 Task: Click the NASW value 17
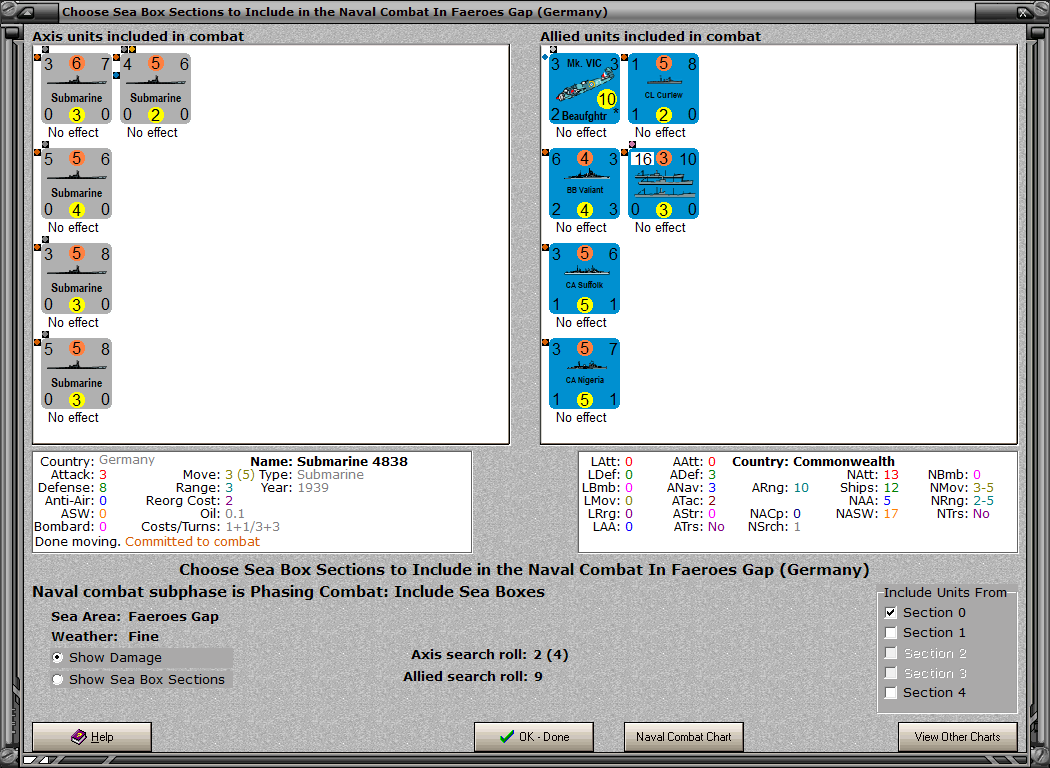(891, 514)
